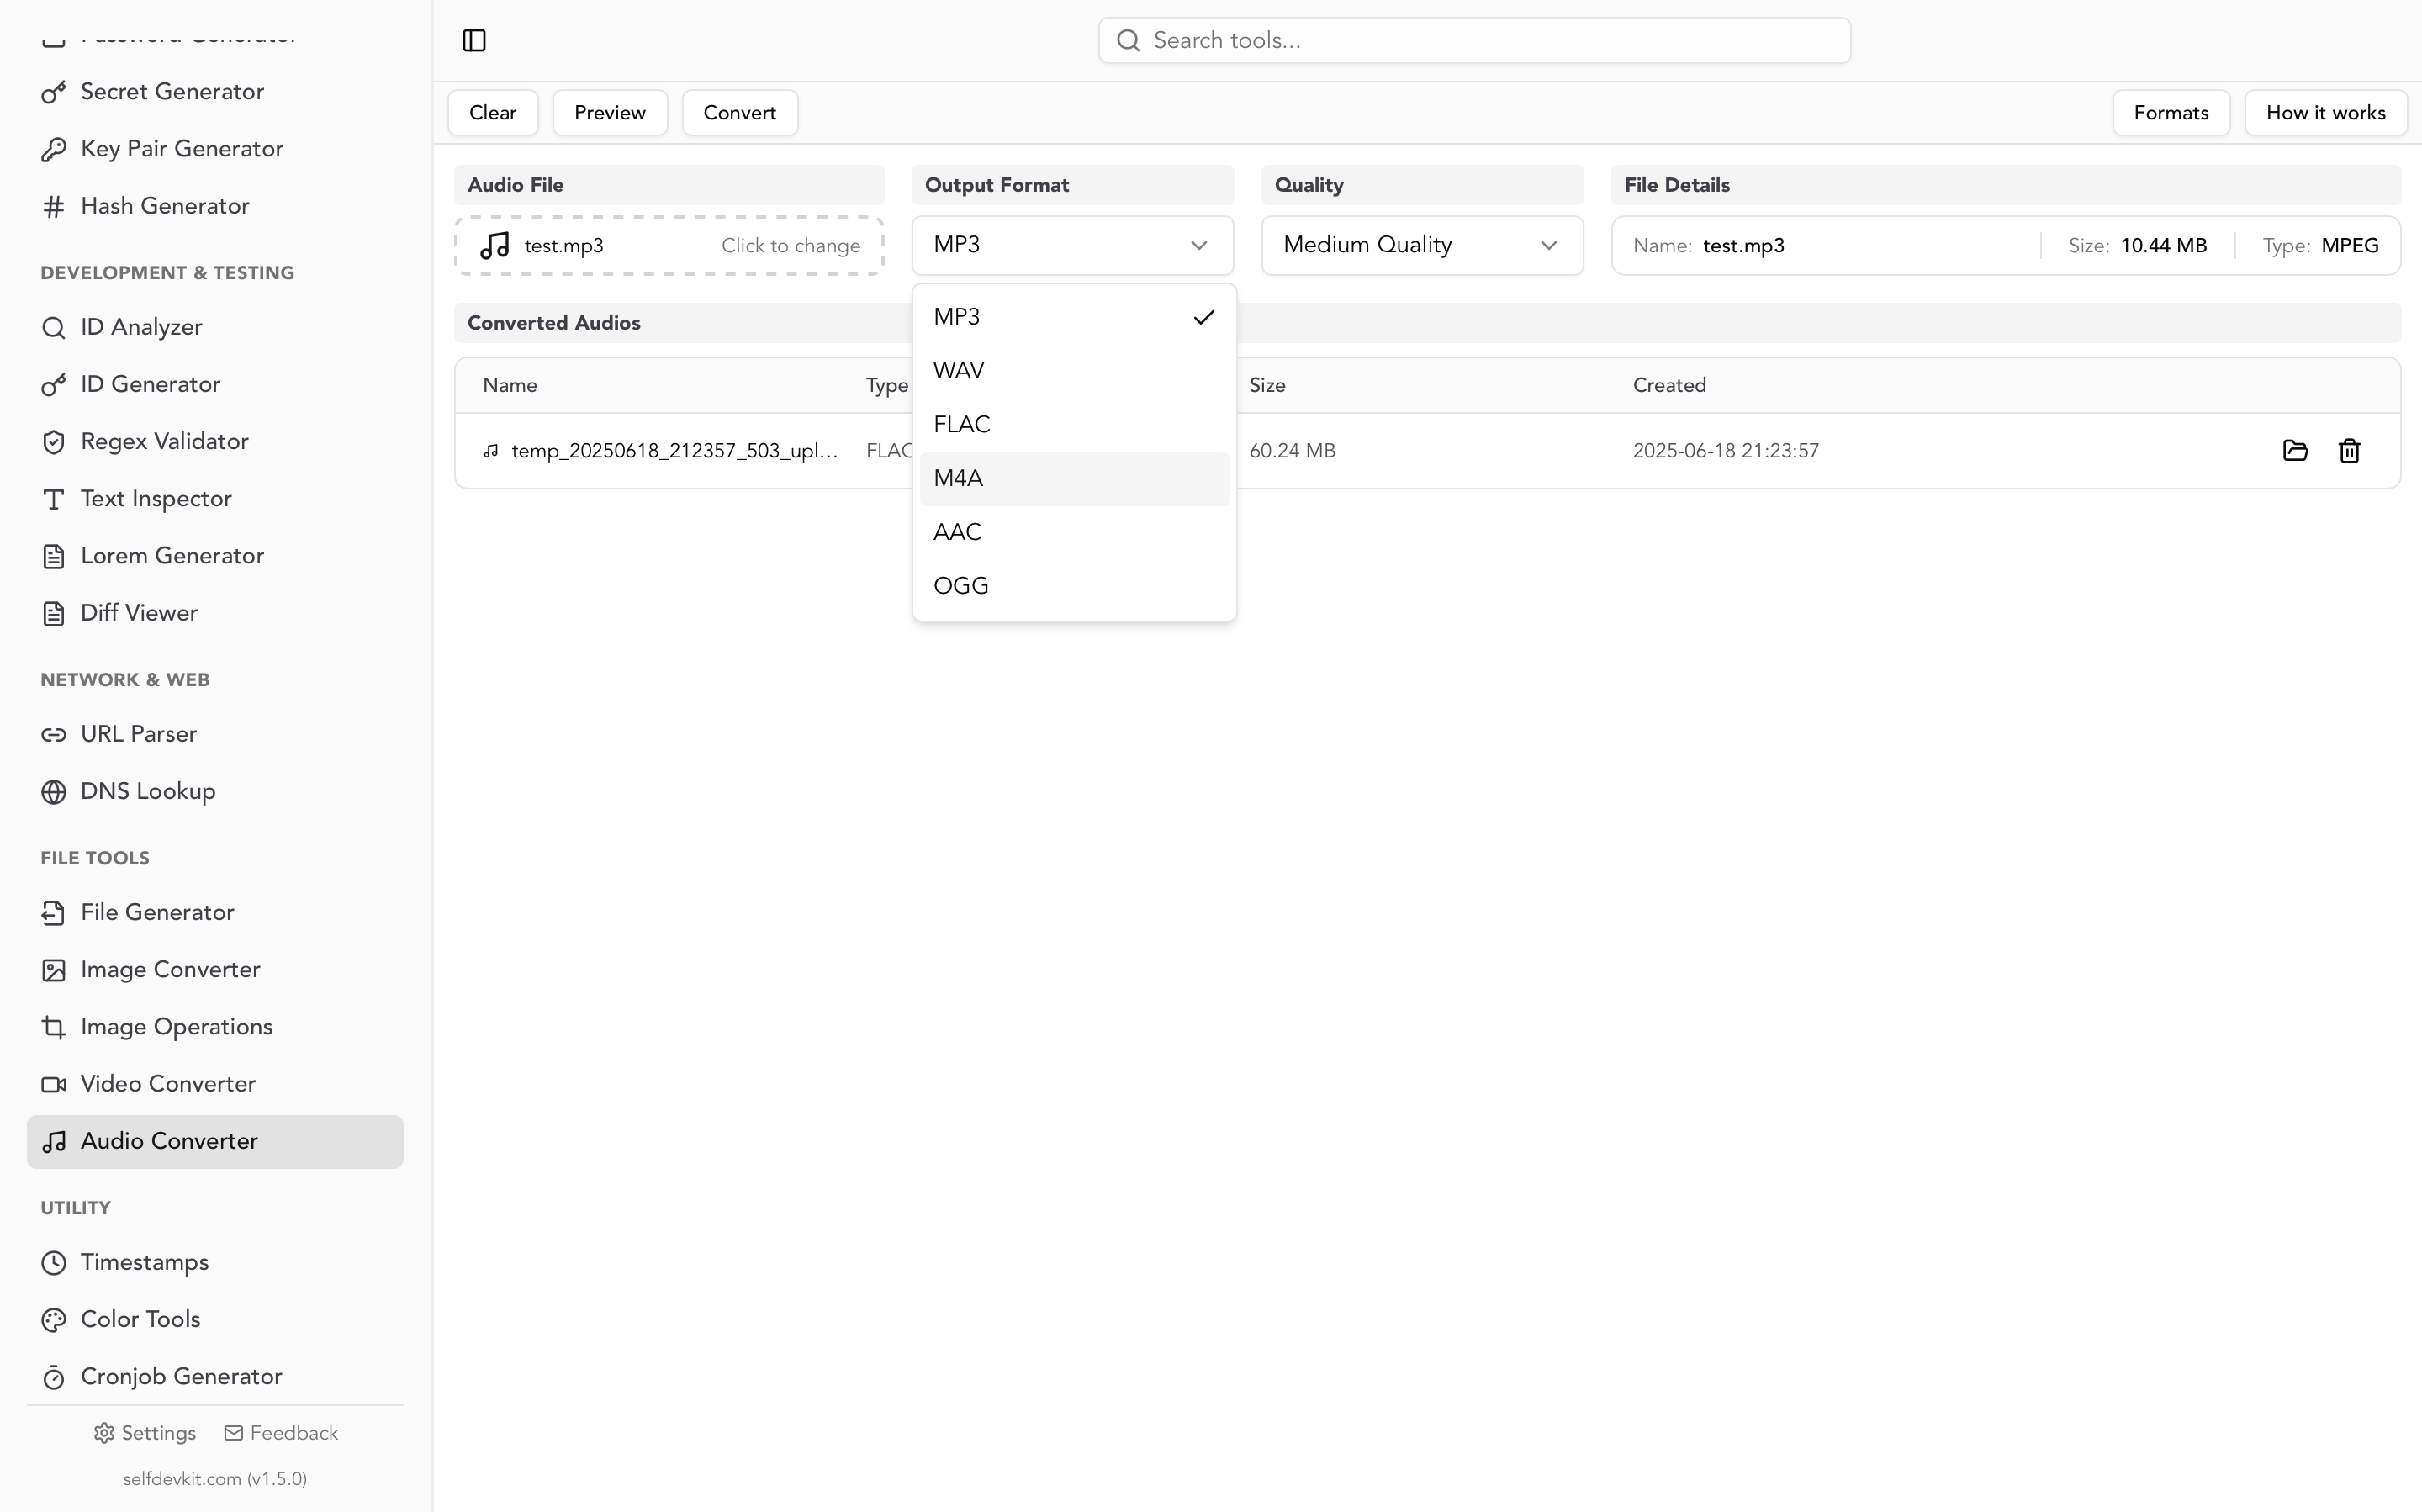
Task: Click the Clear button
Action: click(x=493, y=113)
